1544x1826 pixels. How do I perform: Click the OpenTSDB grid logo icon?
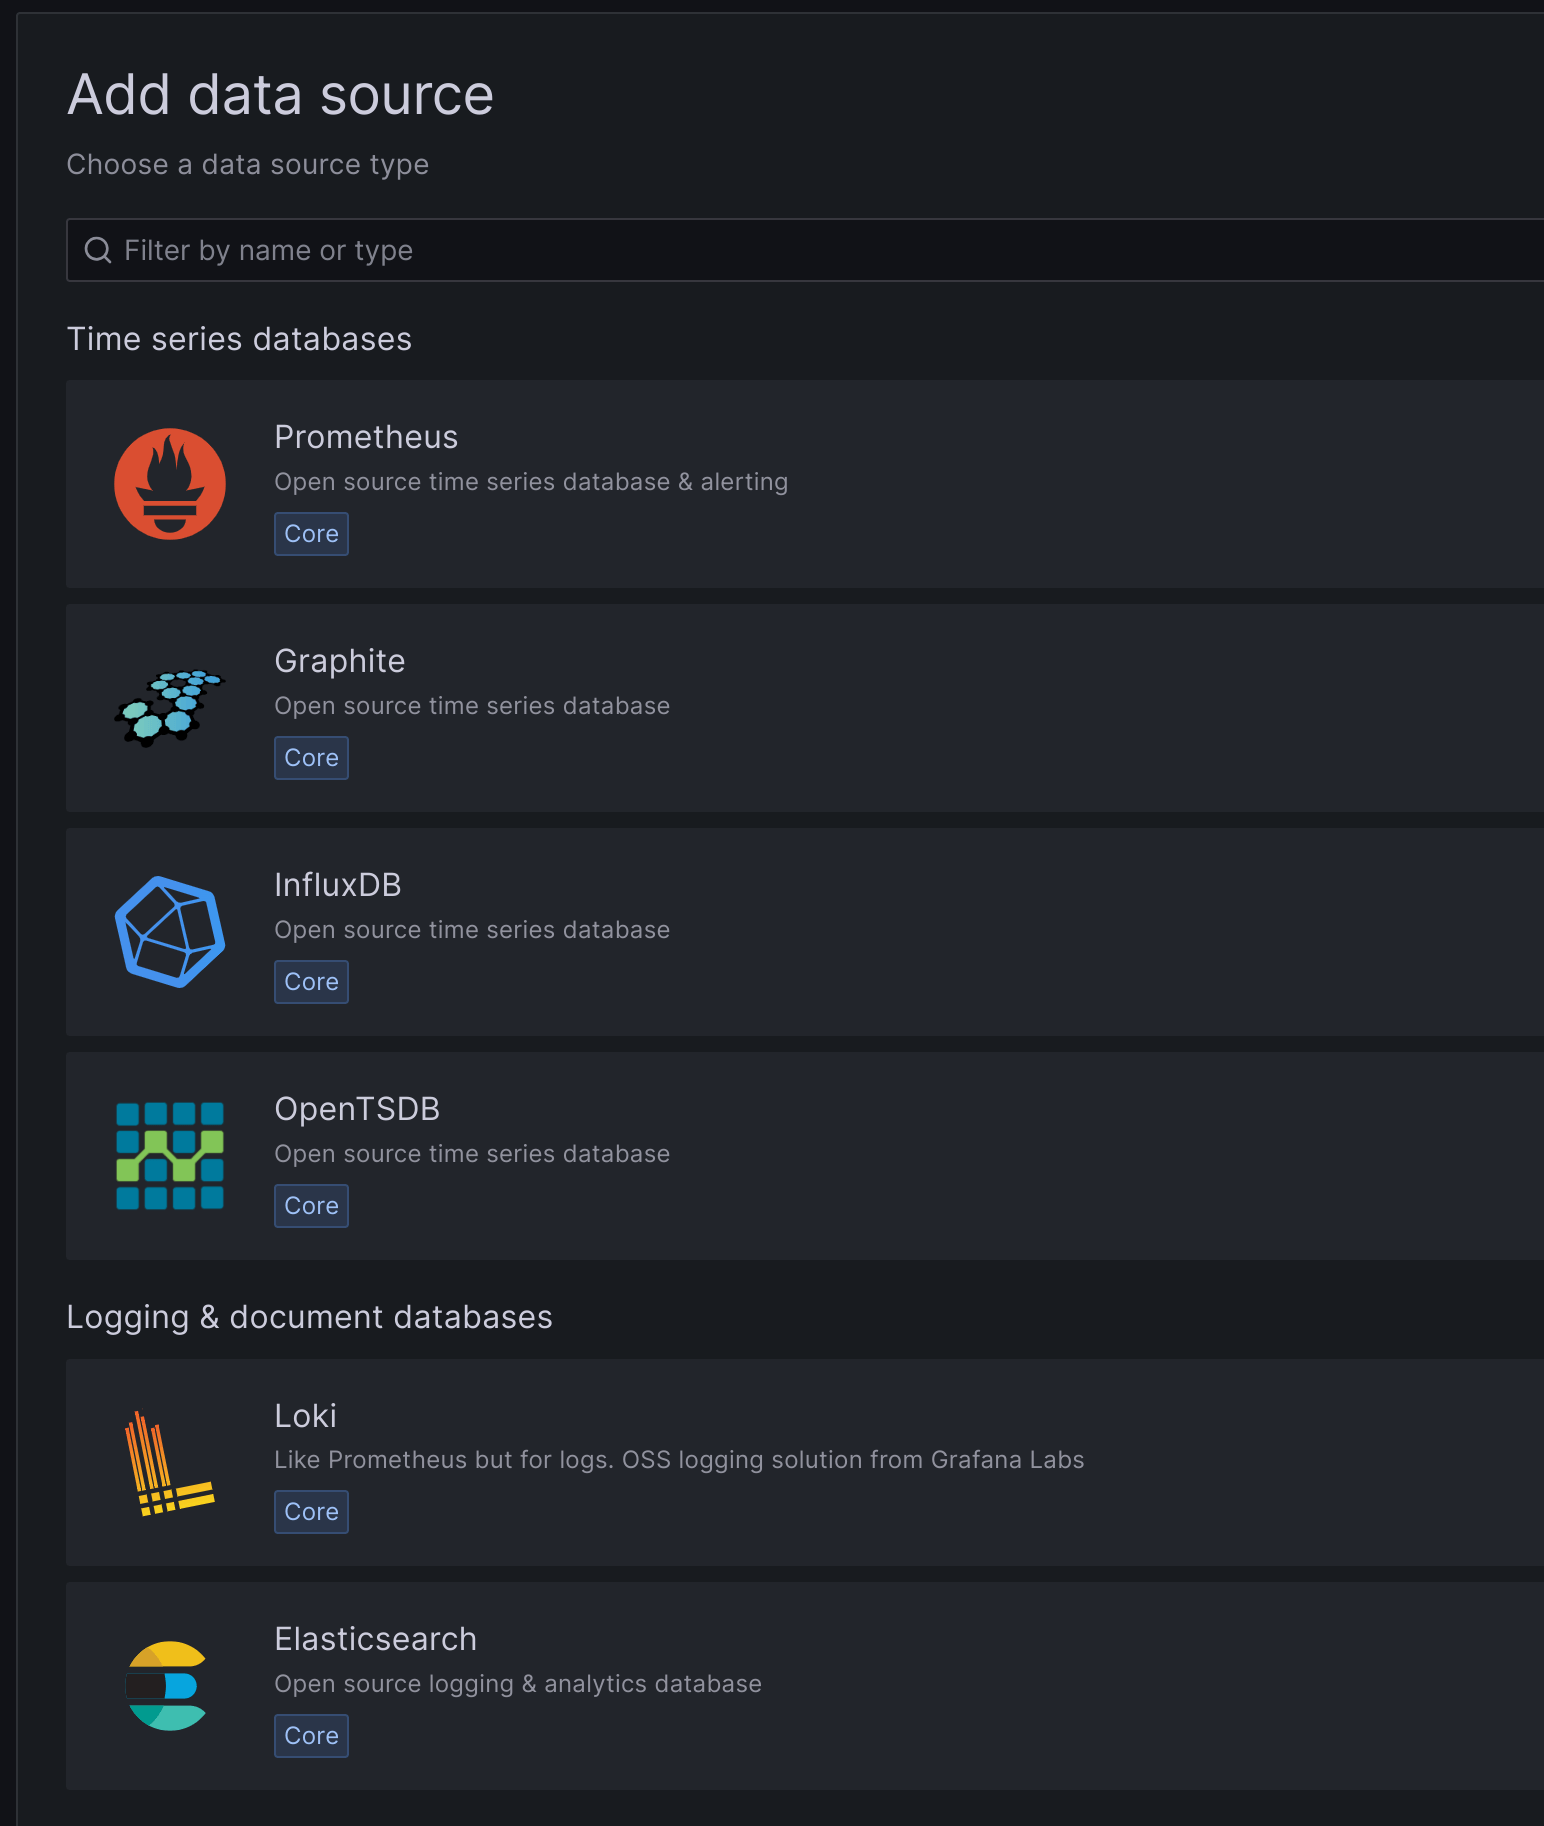pyautogui.click(x=170, y=1156)
